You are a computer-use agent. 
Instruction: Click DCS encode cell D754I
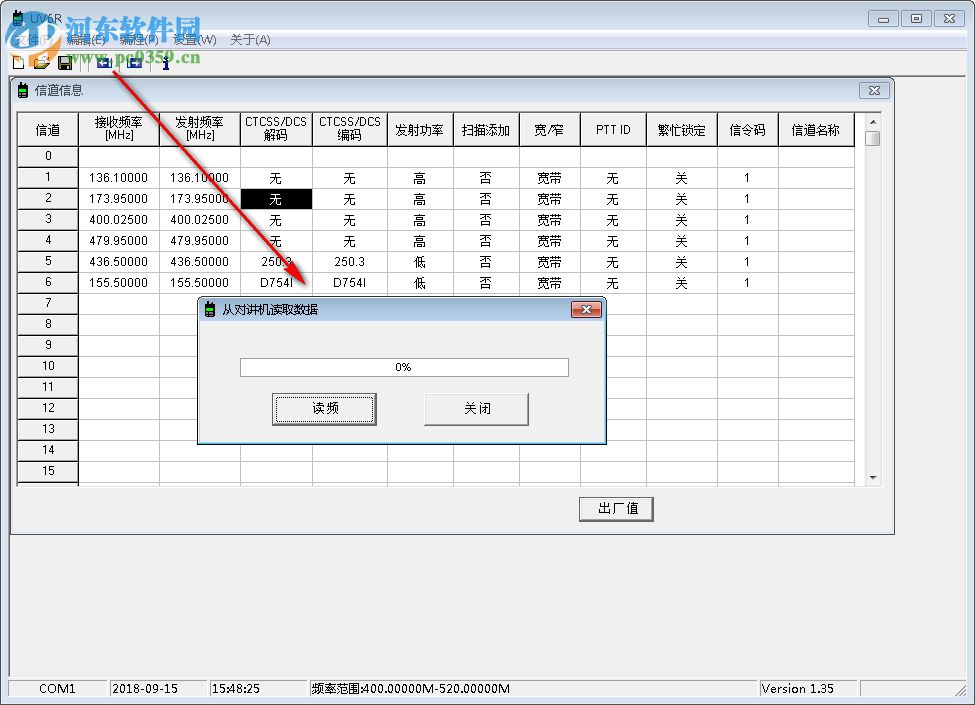(349, 283)
